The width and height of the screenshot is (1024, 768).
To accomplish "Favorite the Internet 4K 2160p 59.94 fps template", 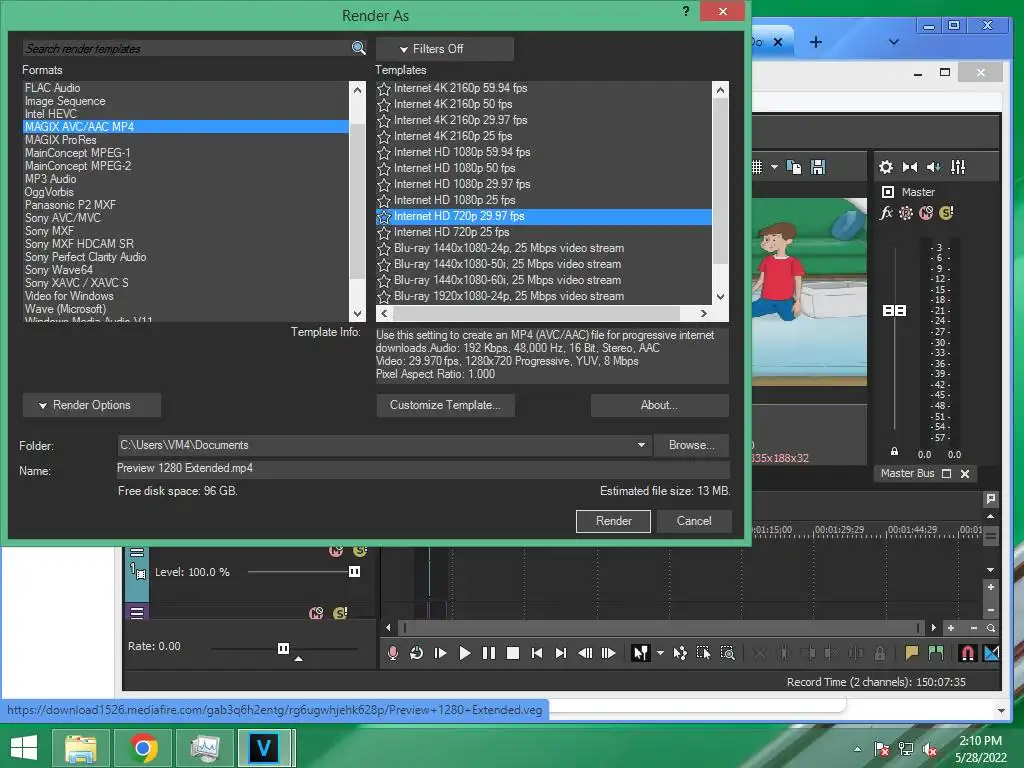I will pos(384,88).
